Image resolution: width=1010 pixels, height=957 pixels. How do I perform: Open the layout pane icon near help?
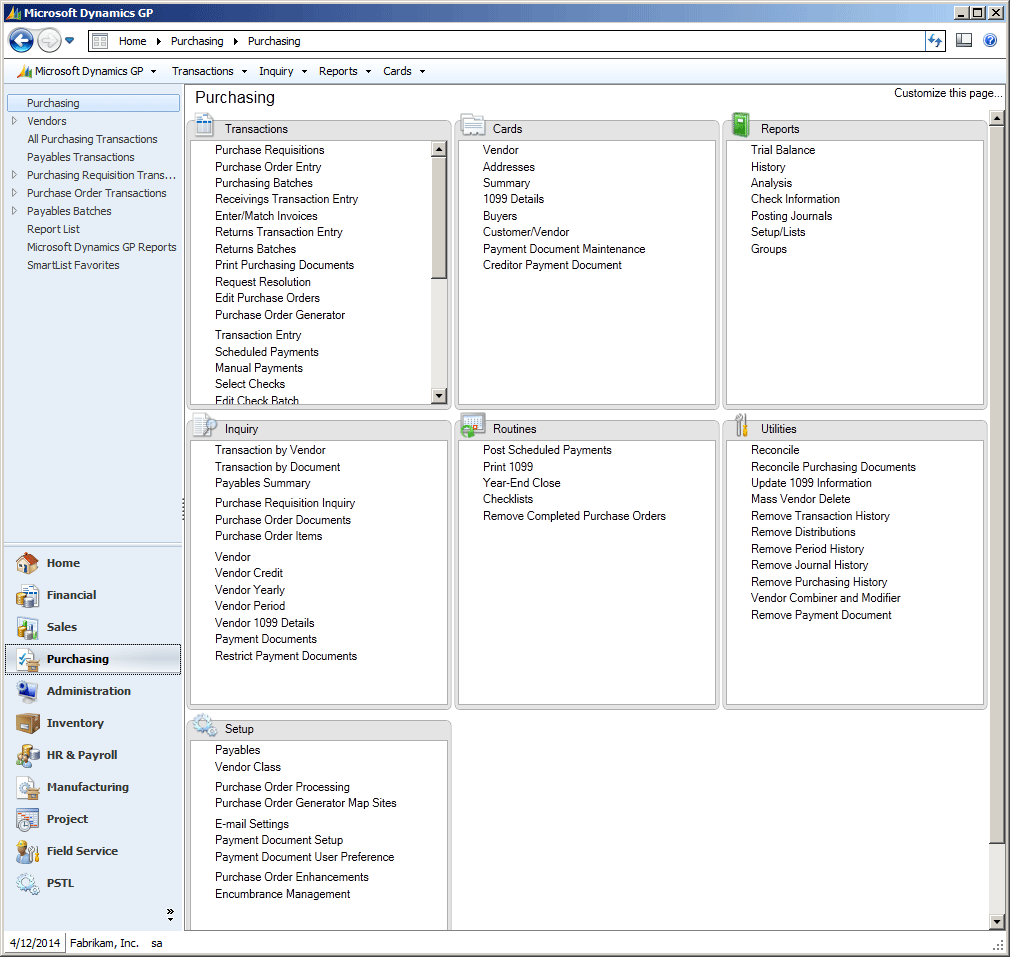click(964, 41)
